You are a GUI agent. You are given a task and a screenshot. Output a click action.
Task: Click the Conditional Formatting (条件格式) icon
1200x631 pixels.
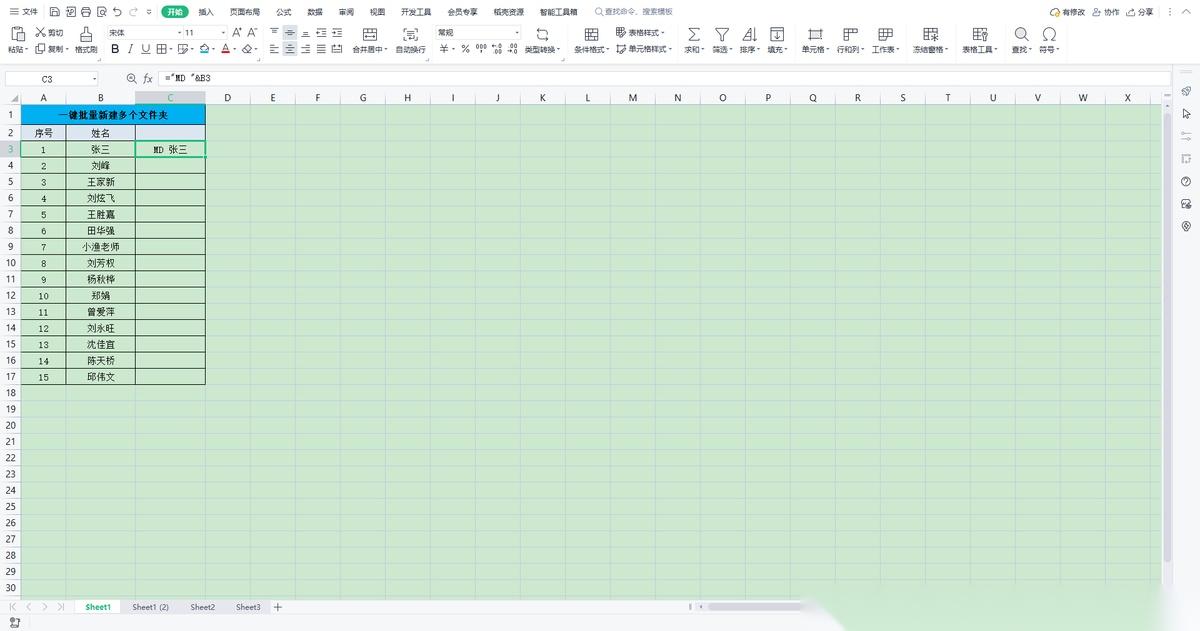point(591,34)
